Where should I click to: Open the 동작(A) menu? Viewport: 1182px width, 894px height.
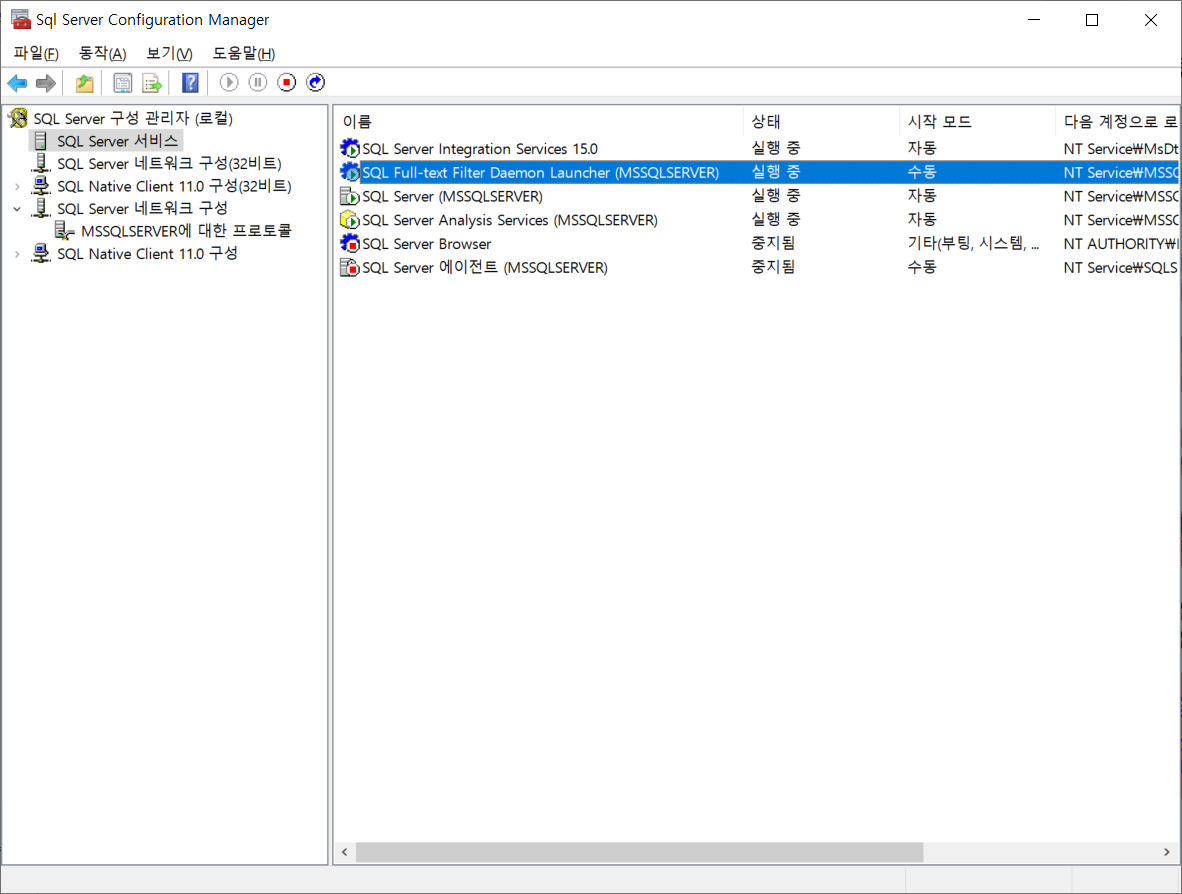click(x=103, y=54)
